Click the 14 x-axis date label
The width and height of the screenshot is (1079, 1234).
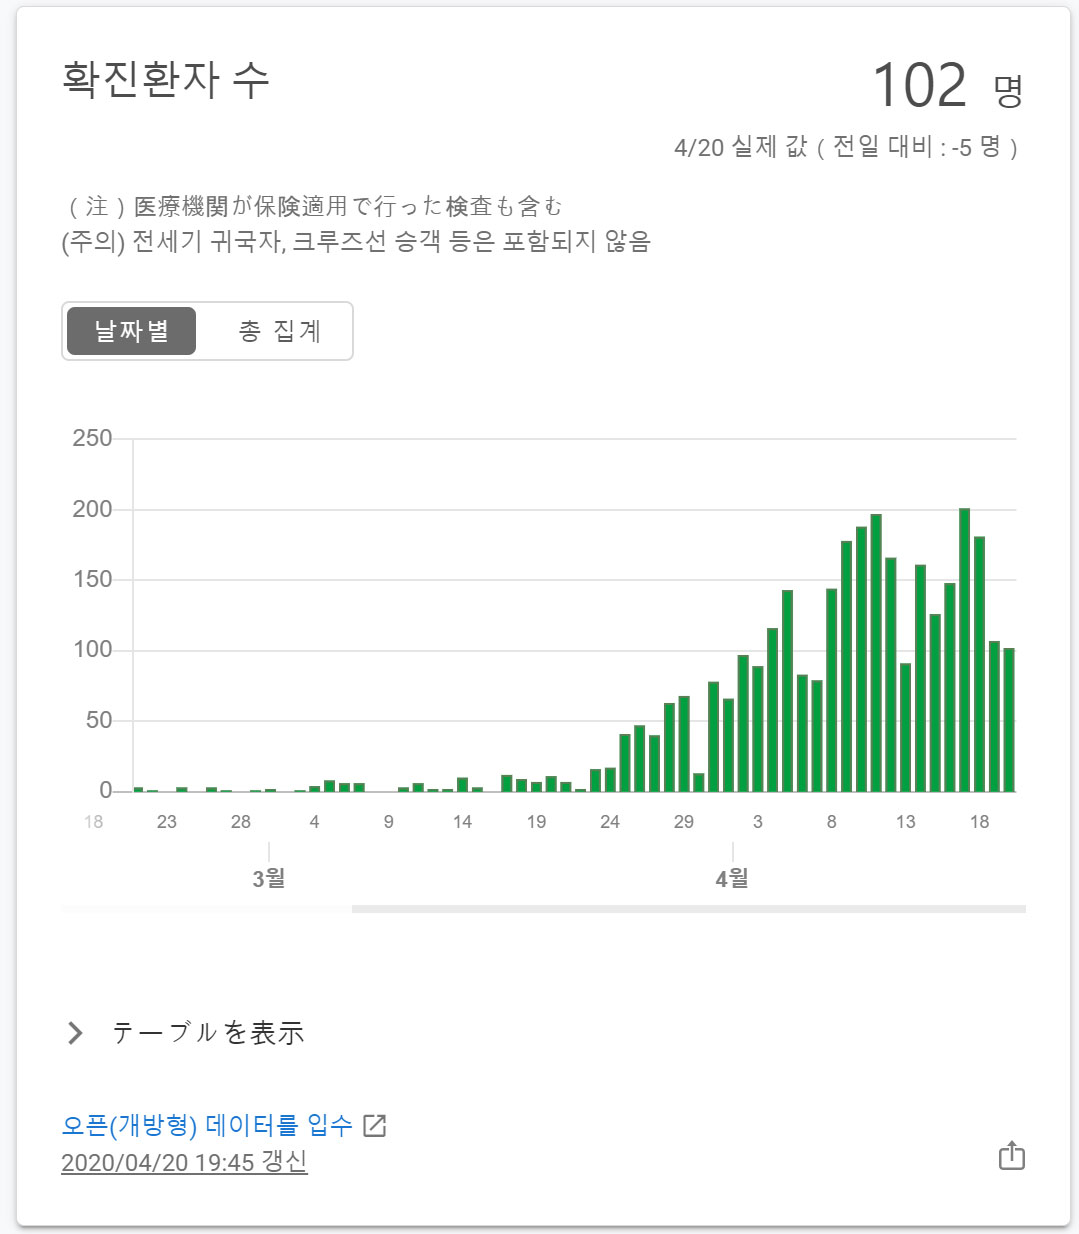click(x=462, y=822)
